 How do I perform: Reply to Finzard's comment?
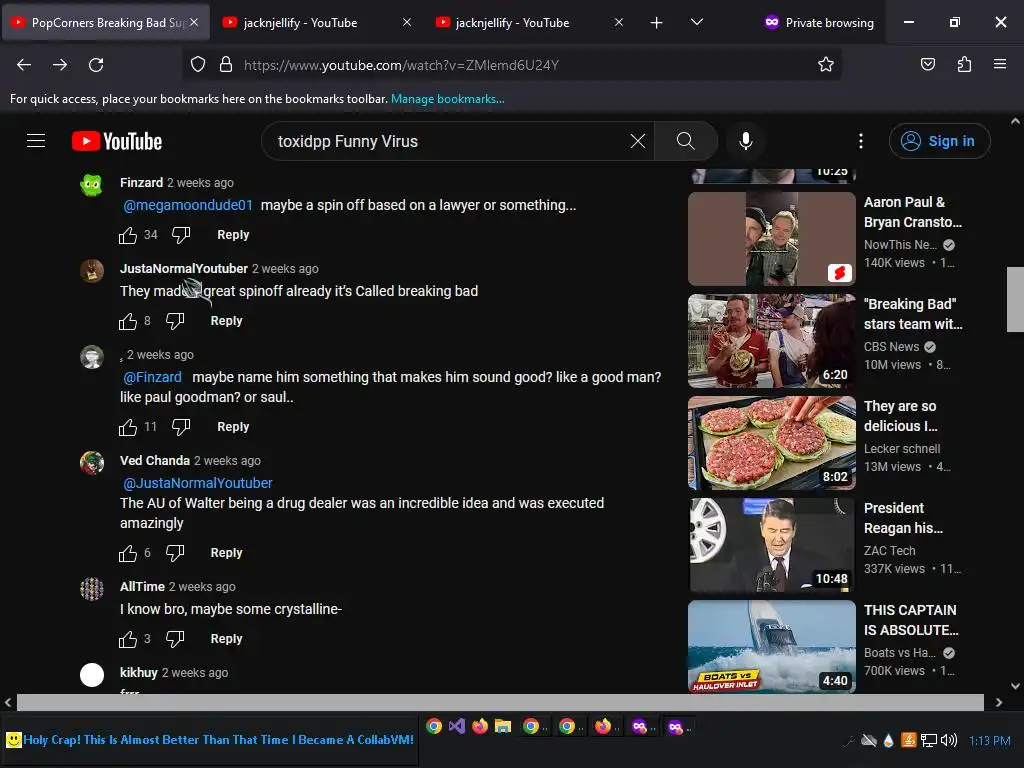(233, 234)
